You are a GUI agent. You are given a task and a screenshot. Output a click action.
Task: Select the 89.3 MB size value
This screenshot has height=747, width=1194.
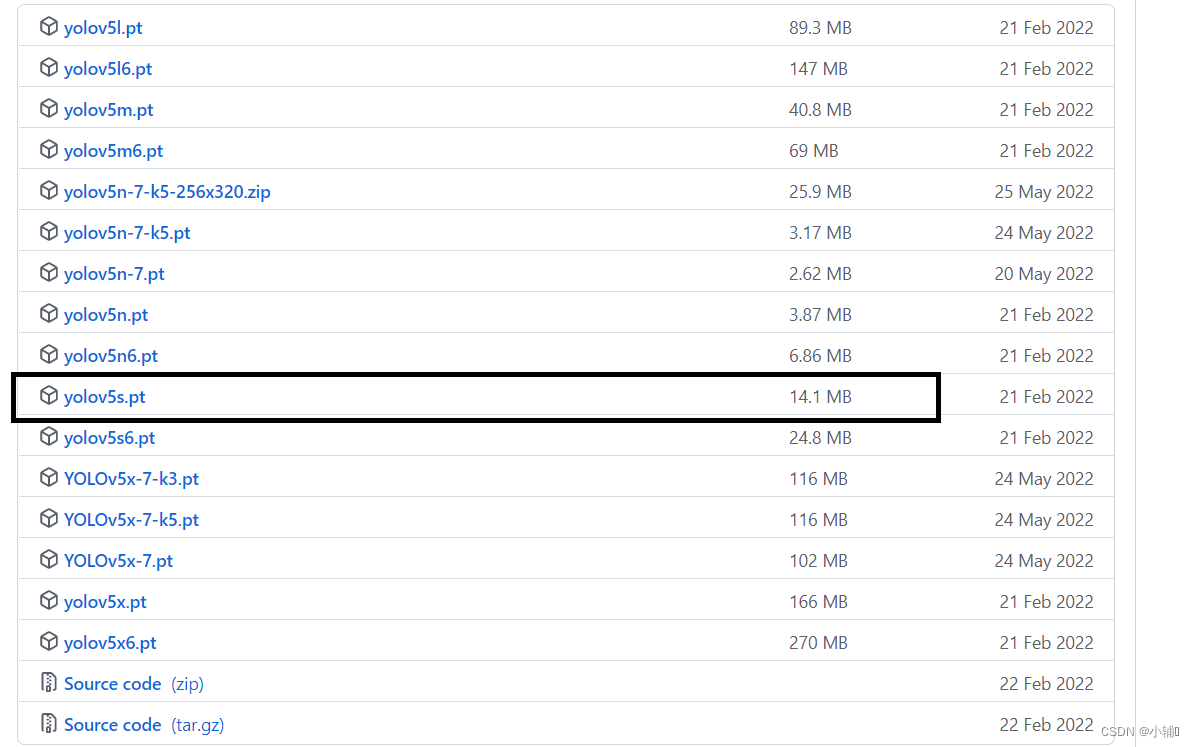point(820,28)
